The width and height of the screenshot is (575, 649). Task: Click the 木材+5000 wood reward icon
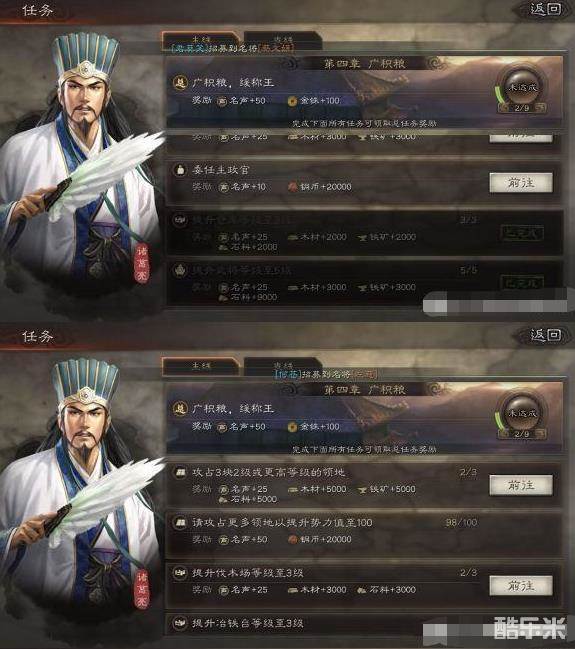click(x=293, y=489)
